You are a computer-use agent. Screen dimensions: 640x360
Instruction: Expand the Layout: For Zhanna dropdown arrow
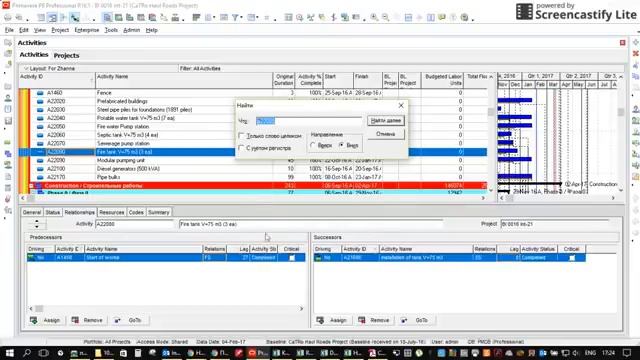click(x=26, y=69)
